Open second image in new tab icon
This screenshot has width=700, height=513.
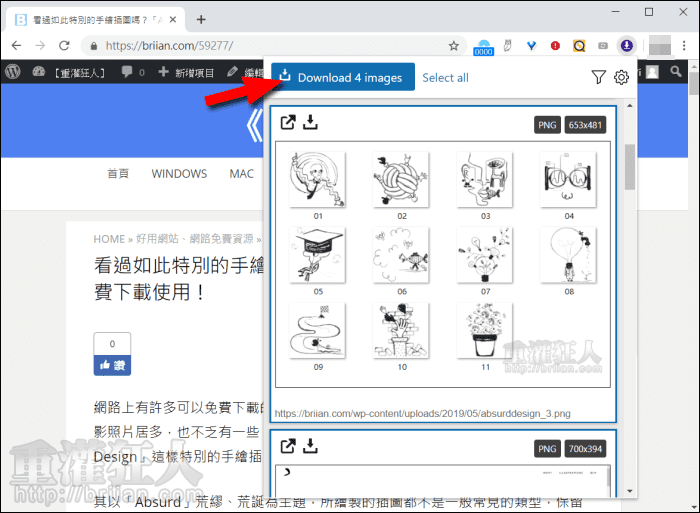click(288, 446)
